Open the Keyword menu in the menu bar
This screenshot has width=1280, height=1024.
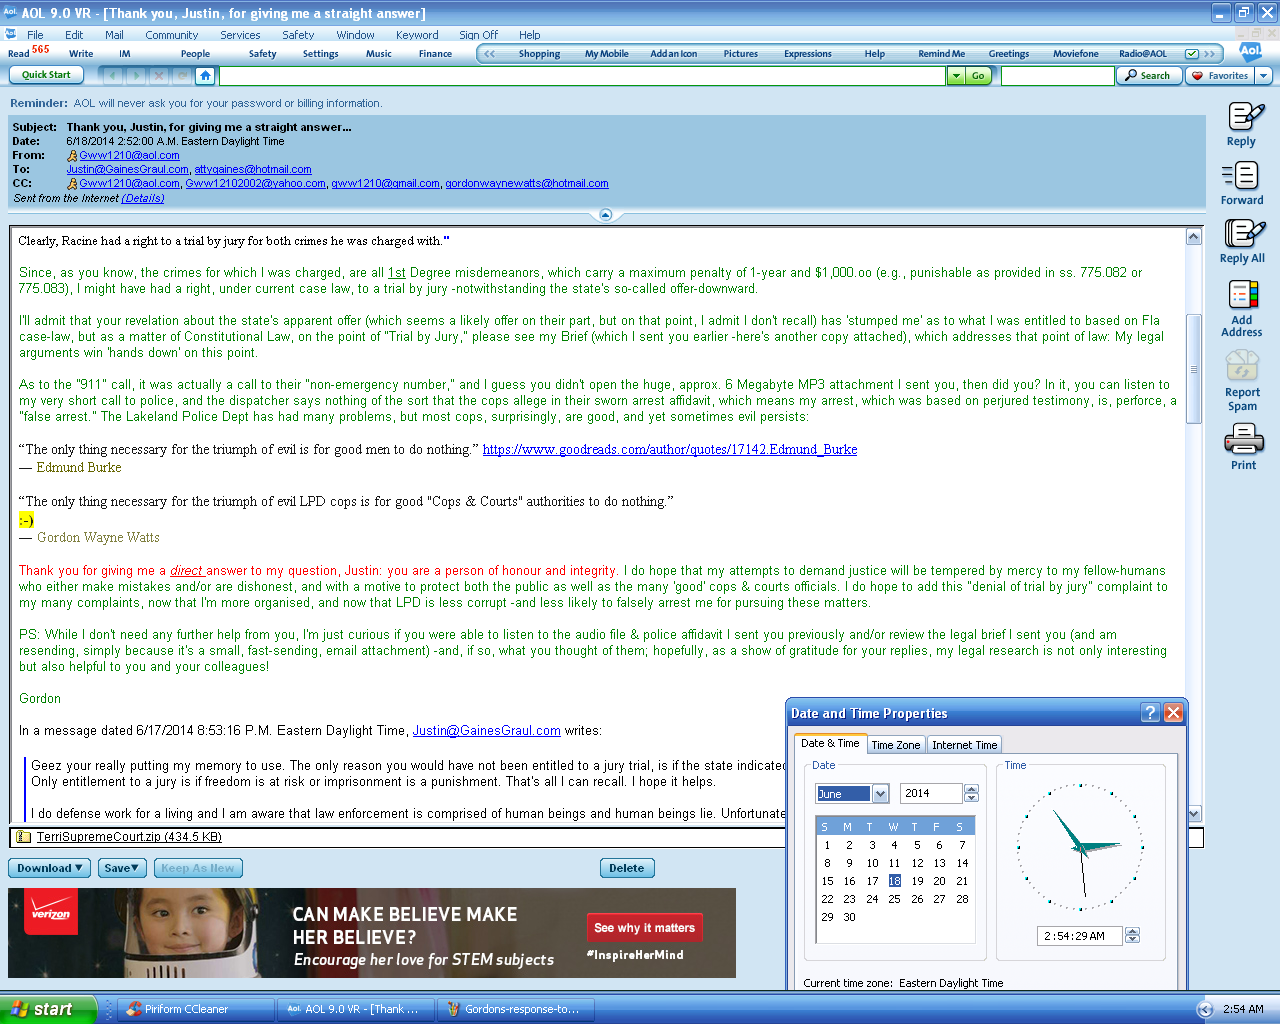(417, 35)
